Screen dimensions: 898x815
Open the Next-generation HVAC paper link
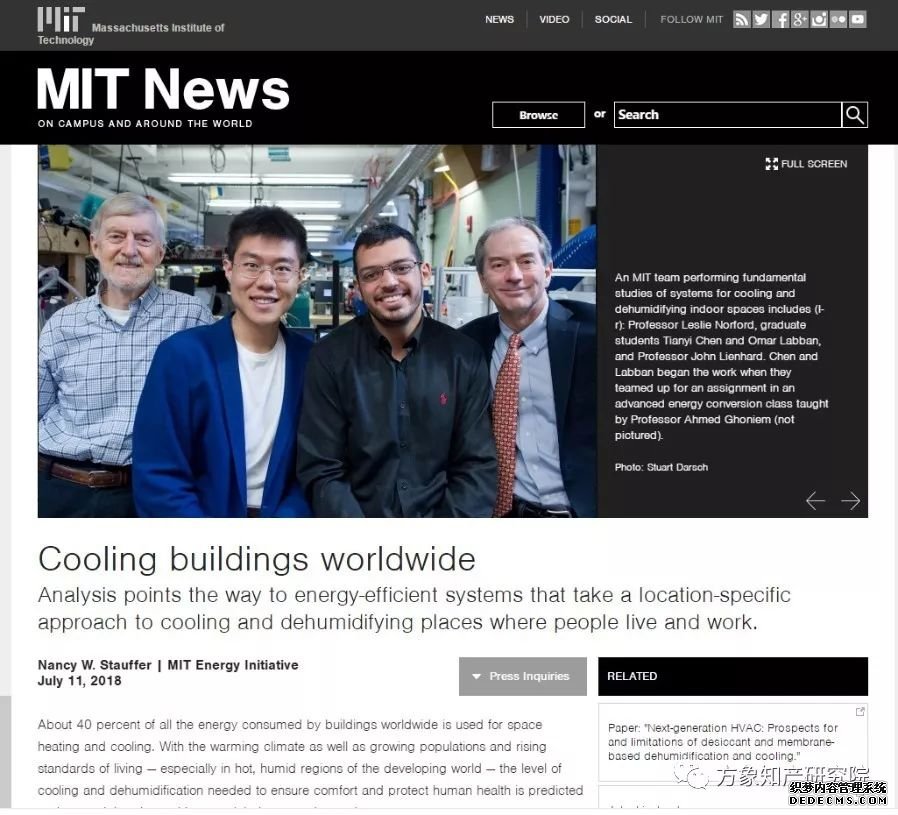pos(723,742)
